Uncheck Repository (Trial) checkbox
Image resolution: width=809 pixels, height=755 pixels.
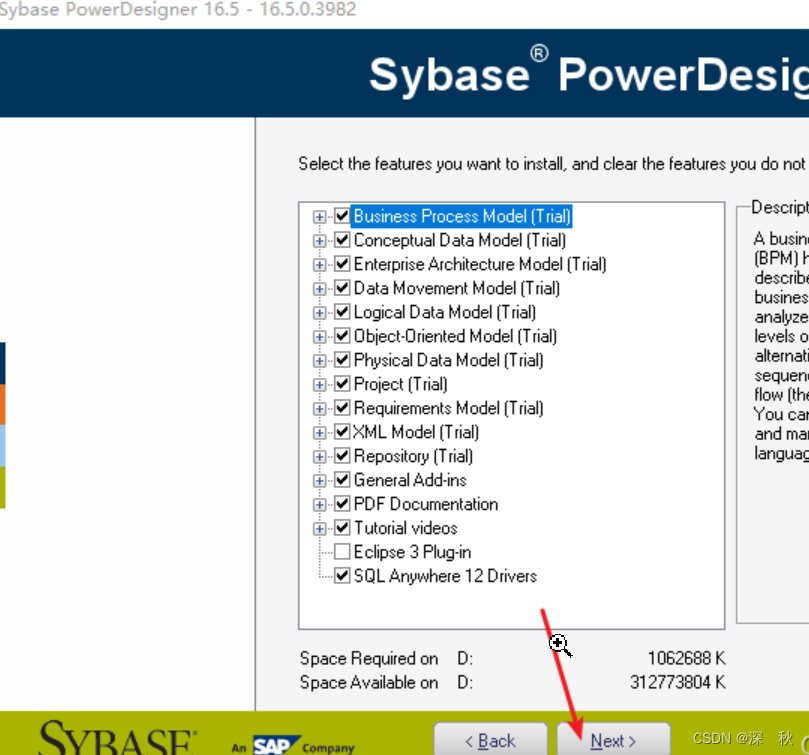tap(342, 456)
